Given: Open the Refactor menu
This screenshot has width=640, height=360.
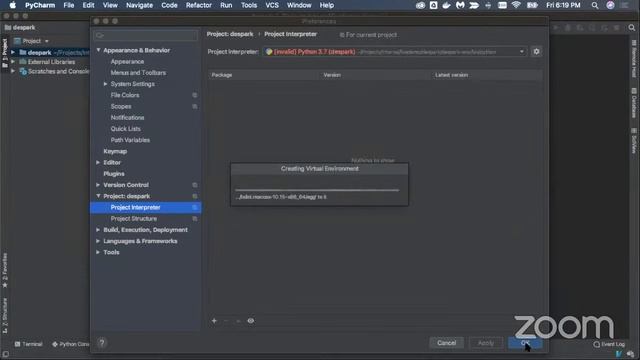Looking at the screenshot, I should click(x=199, y=5).
